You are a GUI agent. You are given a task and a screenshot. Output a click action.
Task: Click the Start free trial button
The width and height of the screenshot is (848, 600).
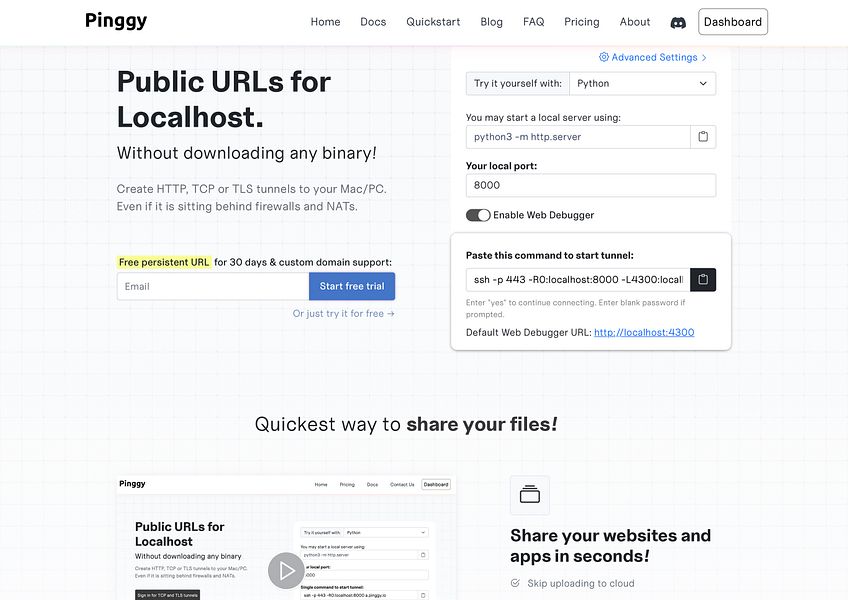[351, 285]
